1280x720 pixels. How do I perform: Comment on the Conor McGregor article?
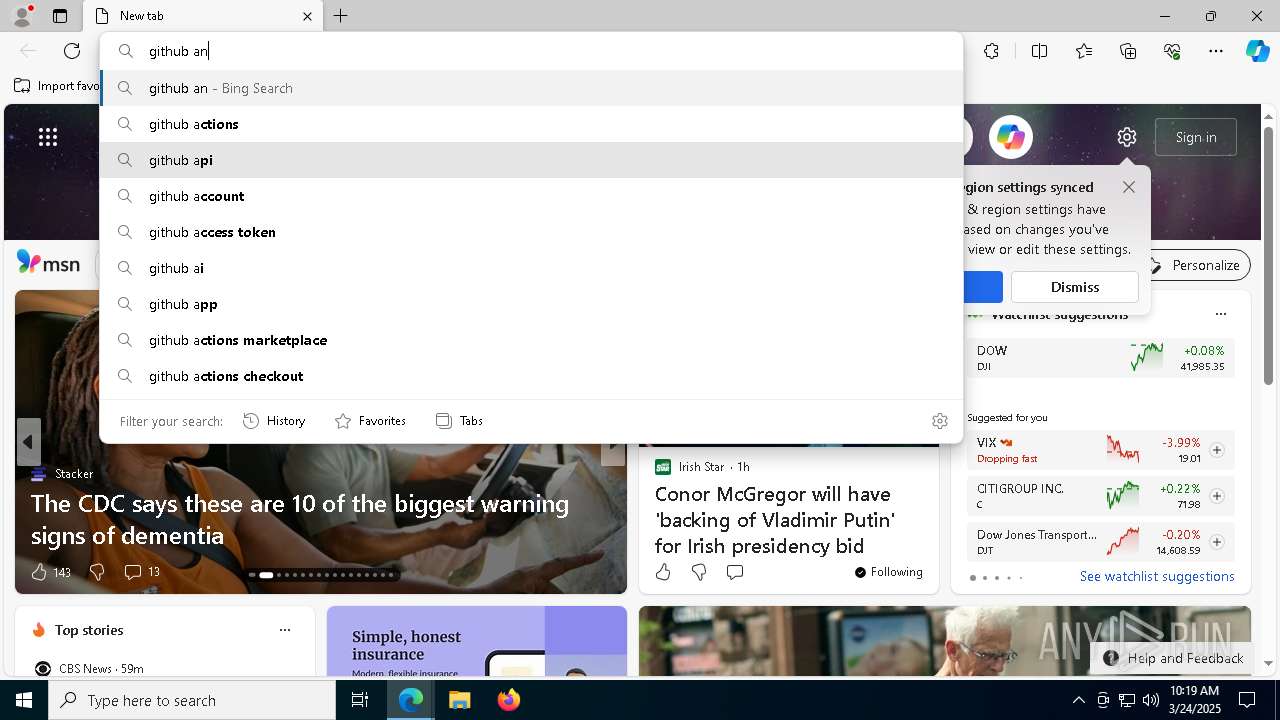point(735,572)
